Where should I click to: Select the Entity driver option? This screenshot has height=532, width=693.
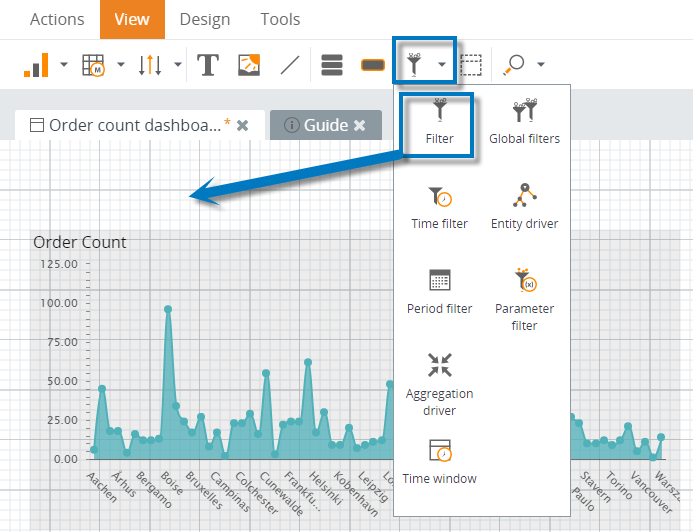point(524,207)
